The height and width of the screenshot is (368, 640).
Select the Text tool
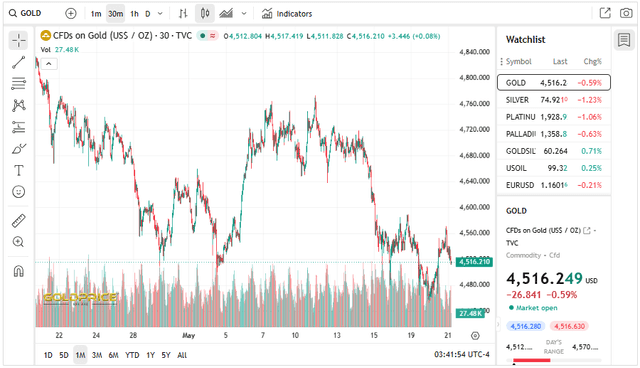(x=18, y=170)
